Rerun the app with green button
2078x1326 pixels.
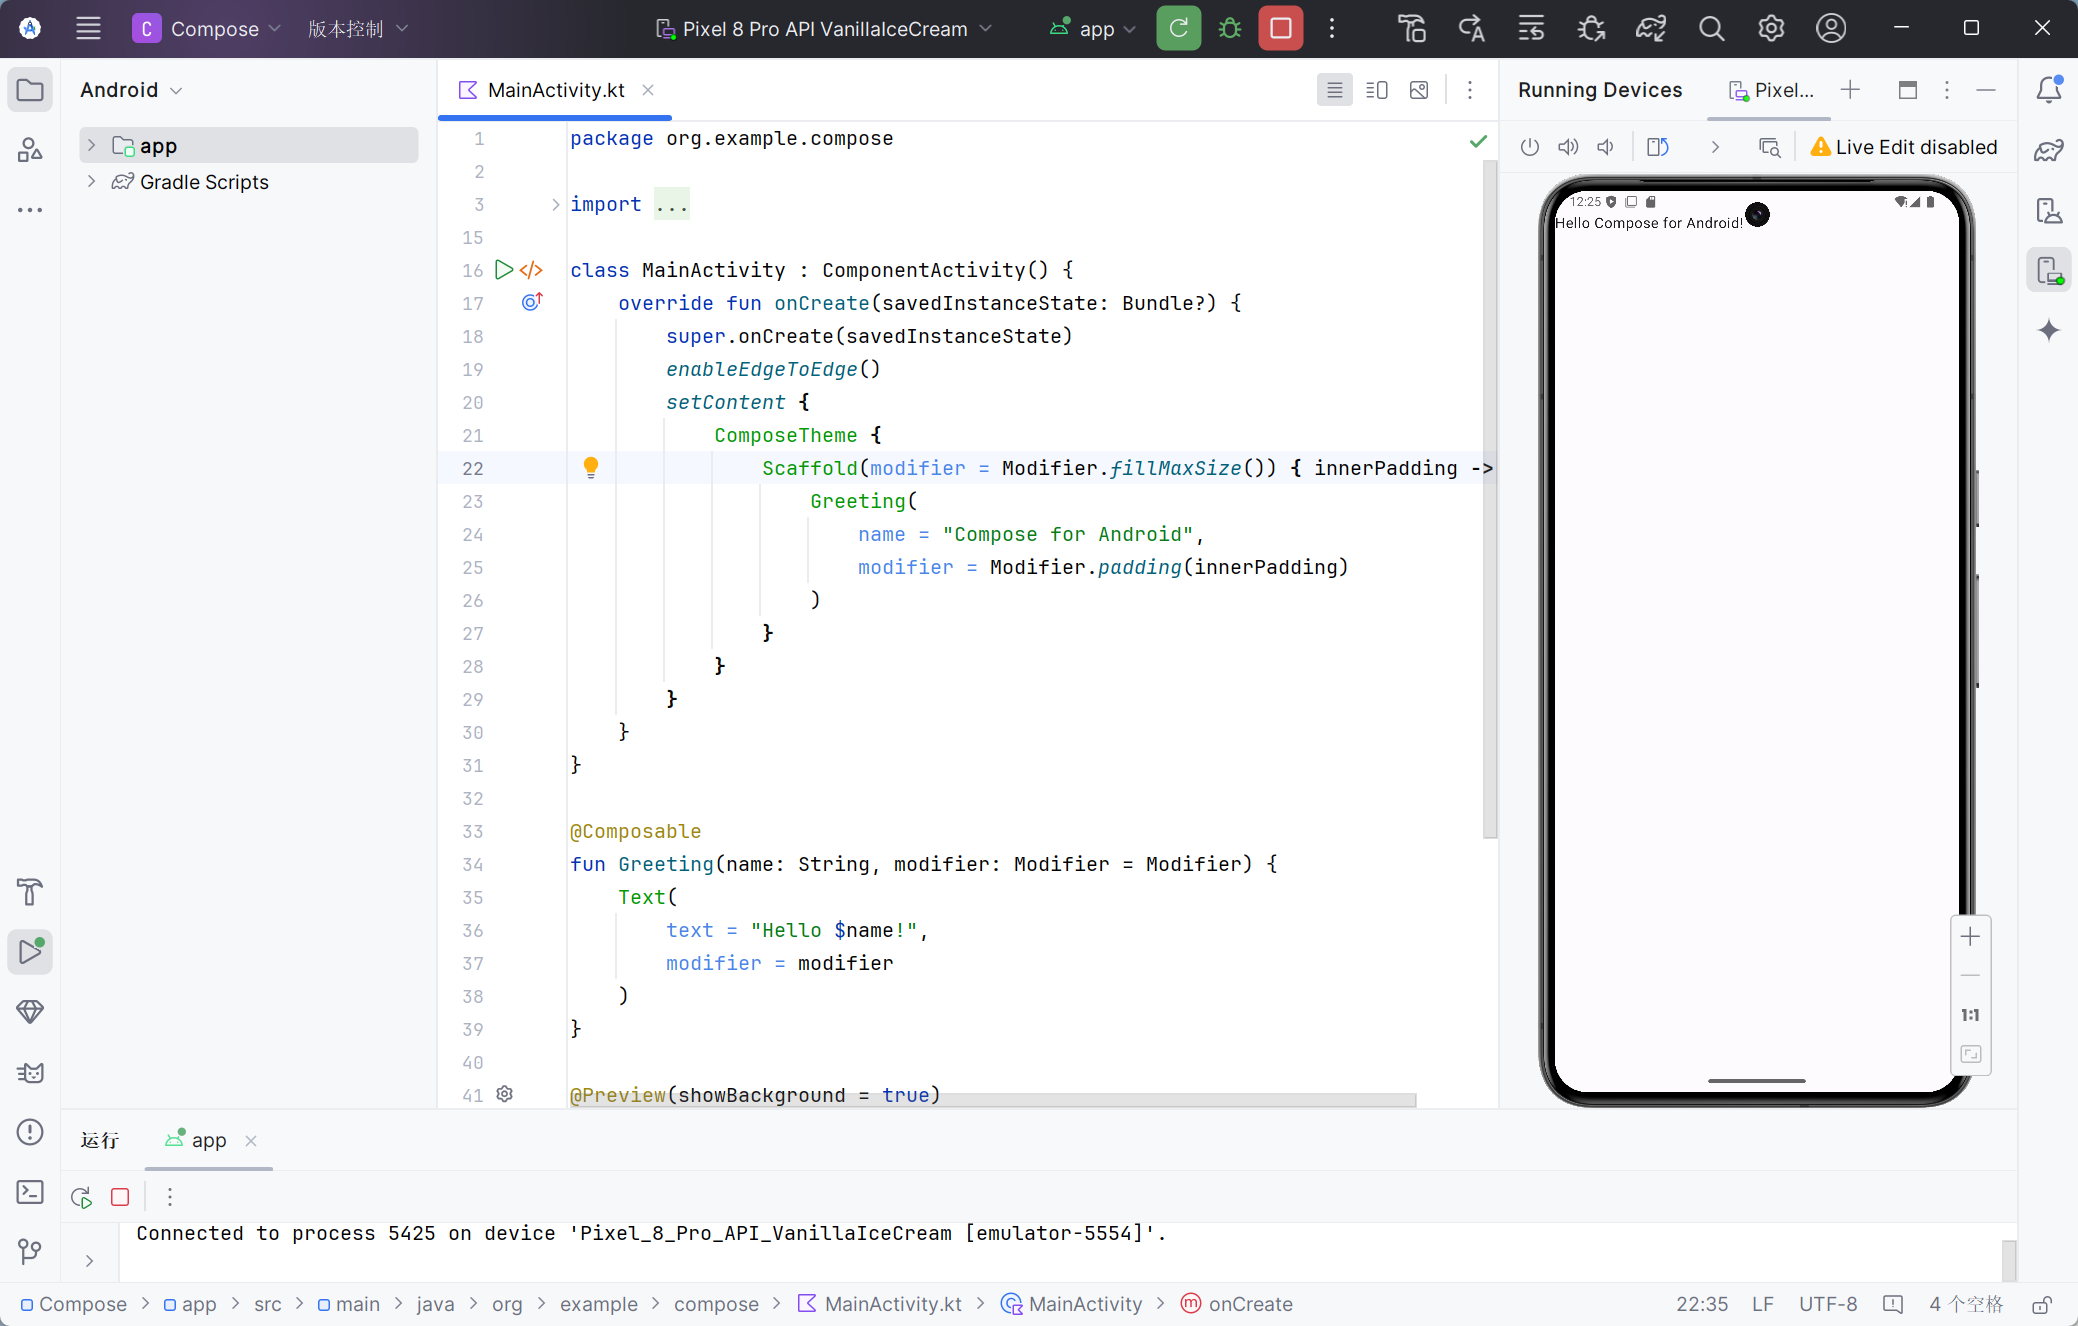(1178, 28)
